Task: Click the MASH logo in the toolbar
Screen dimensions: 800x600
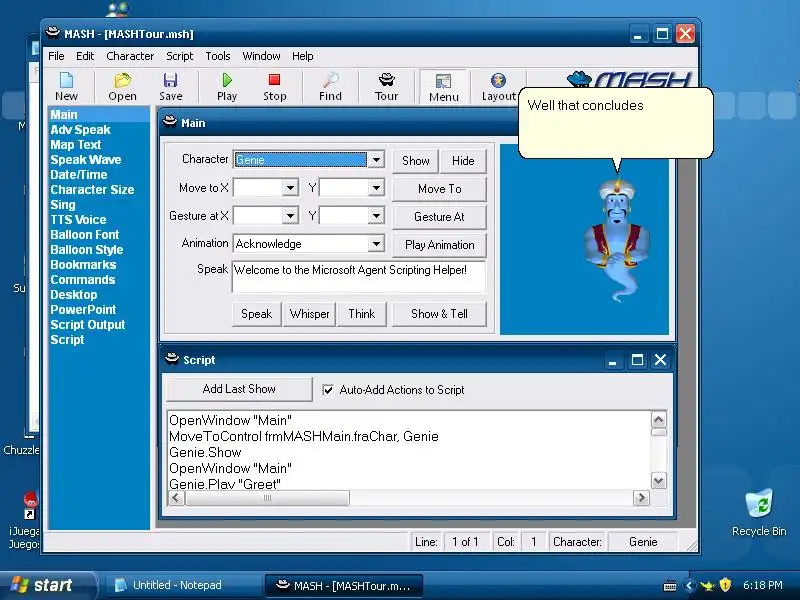Action: pyautogui.click(x=630, y=79)
